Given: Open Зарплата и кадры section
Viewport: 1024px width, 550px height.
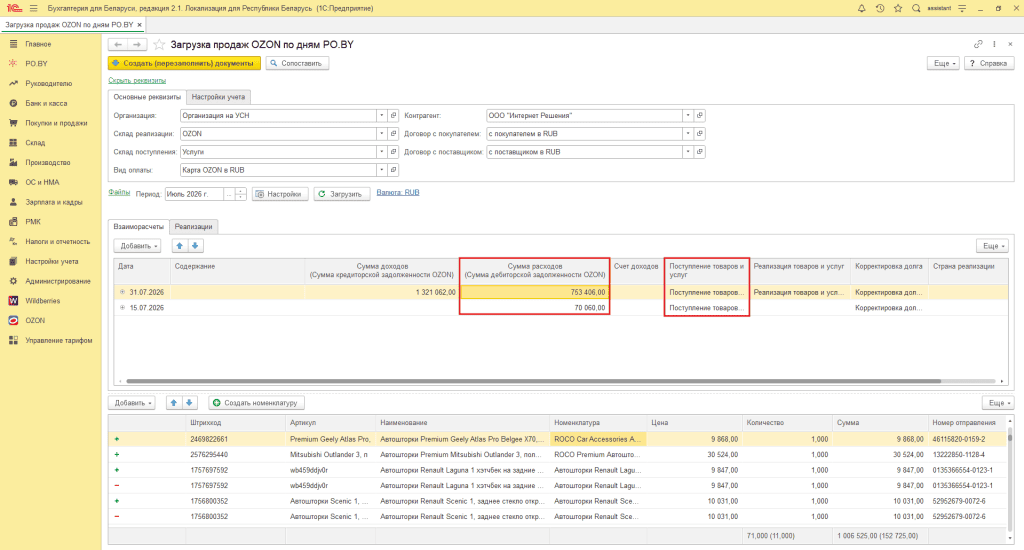Looking at the screenshot, I should 54,202.
